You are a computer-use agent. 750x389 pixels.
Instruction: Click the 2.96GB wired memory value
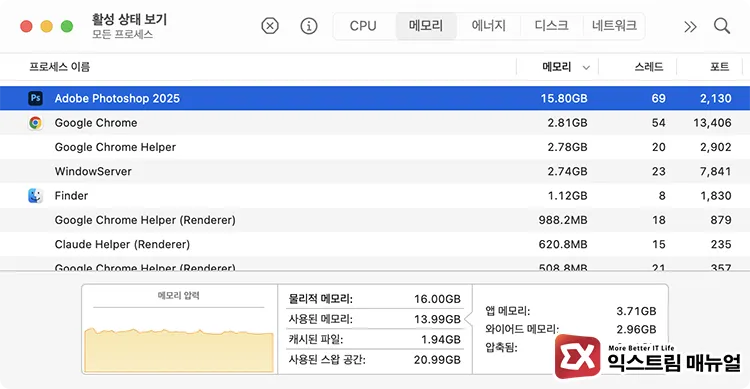(x=636, y=329)
